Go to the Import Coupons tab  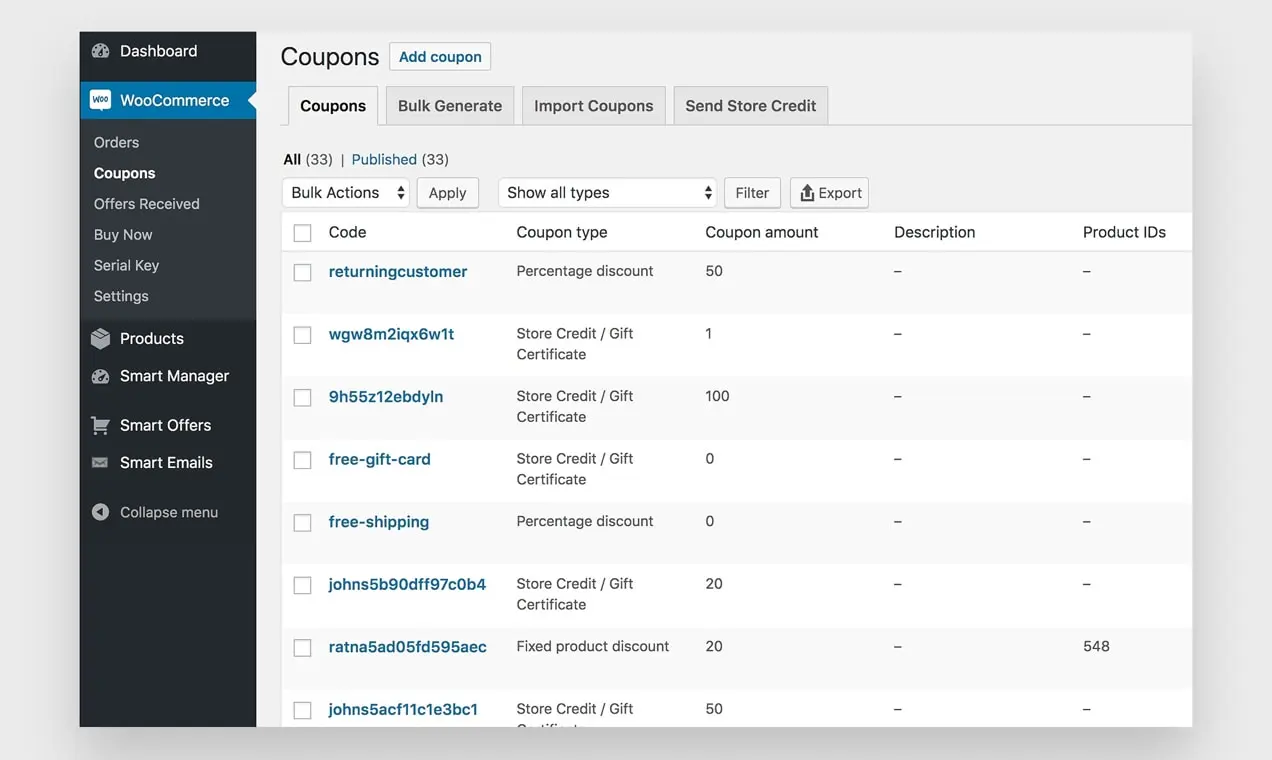[x=594, y=106]
